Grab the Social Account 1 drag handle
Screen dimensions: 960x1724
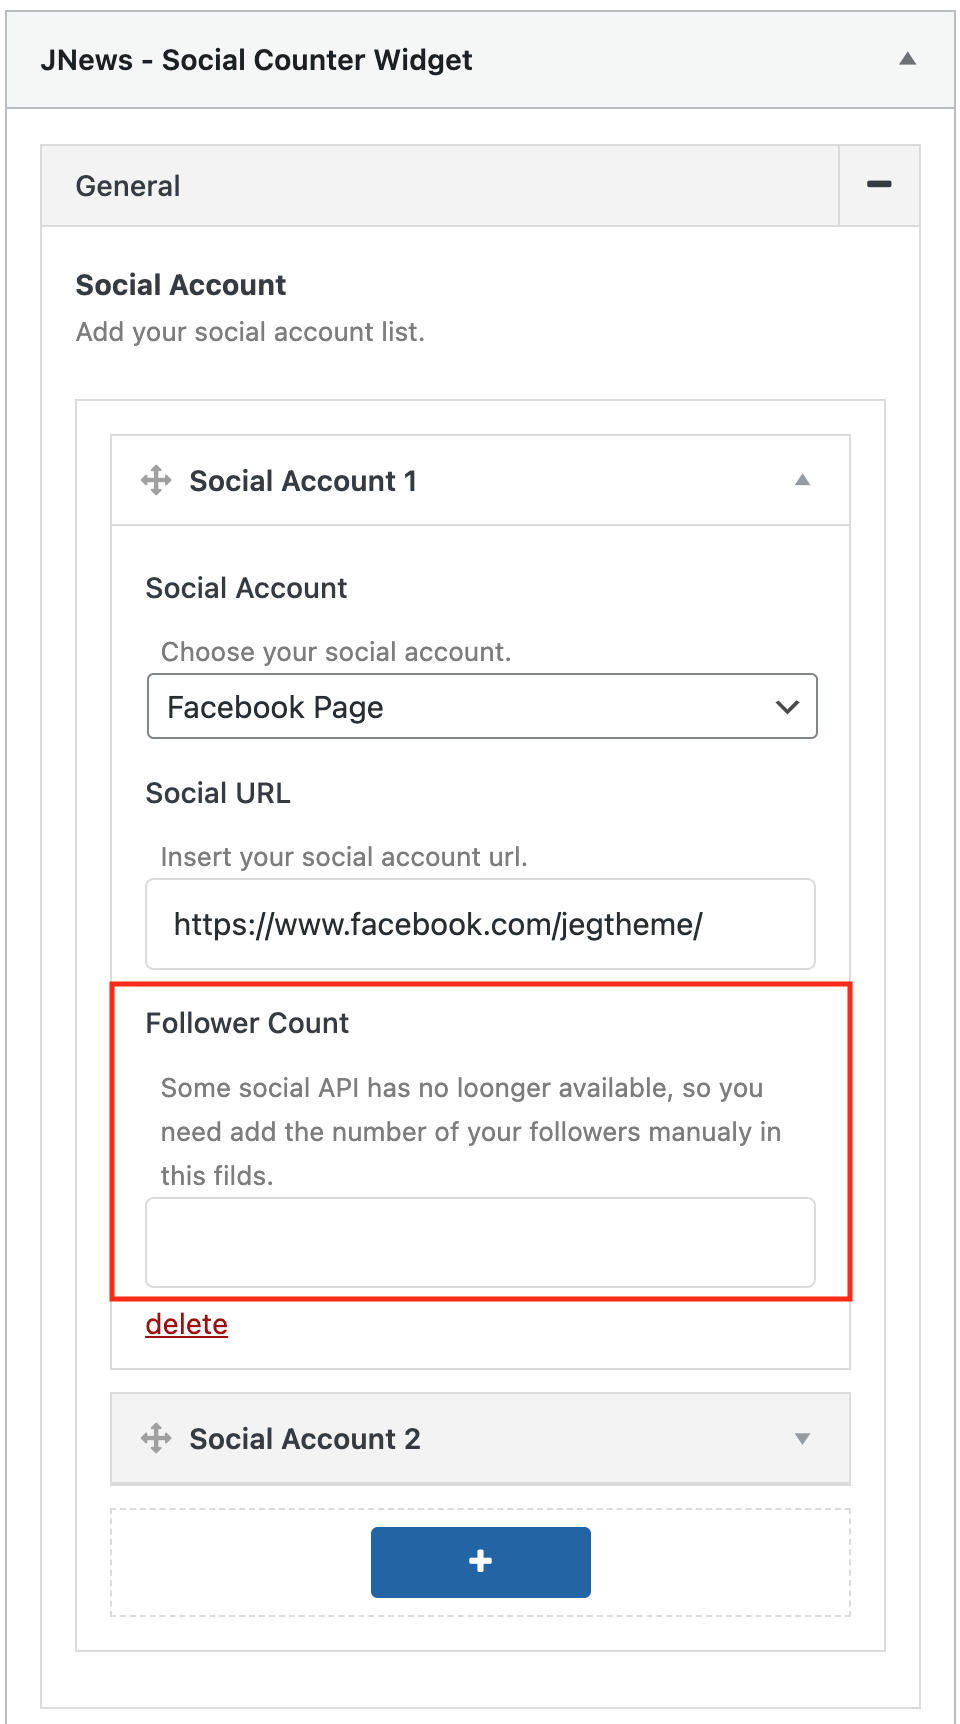click(x=156, y=480)
